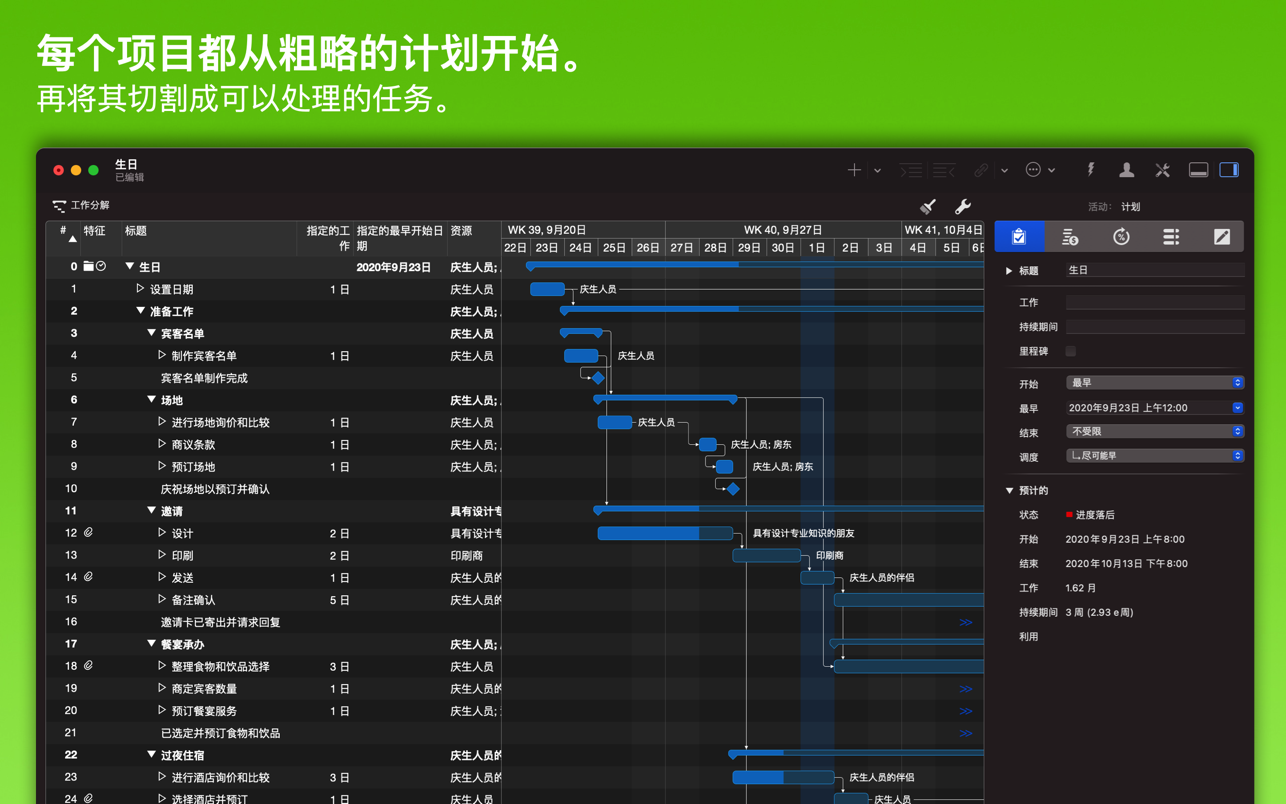The width and height of the screenshot is (1286, 804).
Task: Attach a file with the paperclip toolbar icon
Action: pyautogui.click(x=981, y=169)
